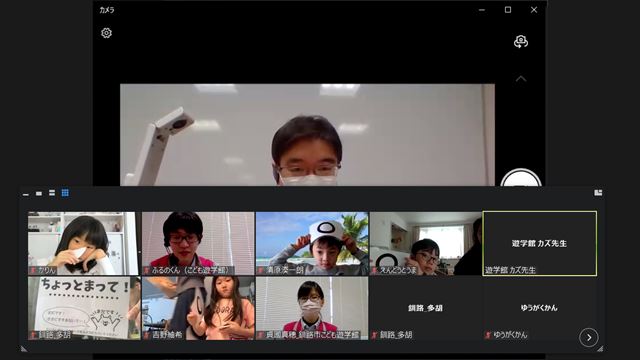Open the ちょっとまって sign video tile

[x=84, y=308]
